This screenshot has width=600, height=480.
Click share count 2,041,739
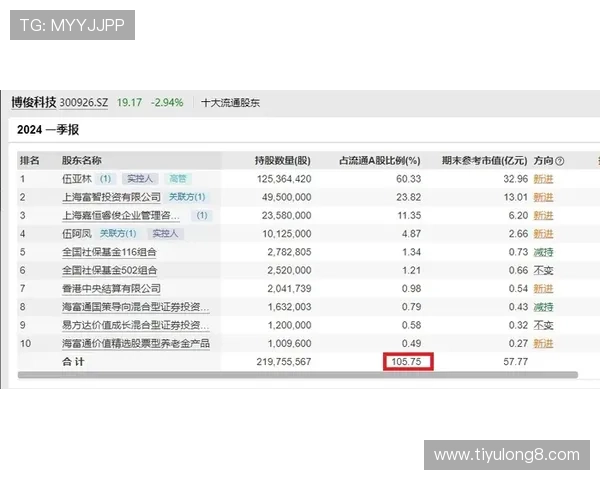(x=289, y=289)
